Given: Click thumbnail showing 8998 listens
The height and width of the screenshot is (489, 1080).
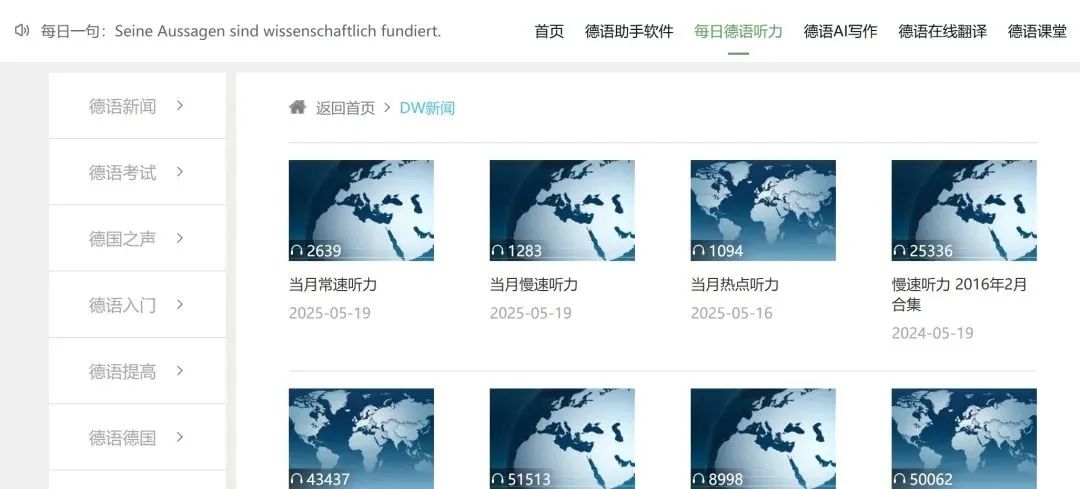Looking at the screenshot, I should (763, 439).
